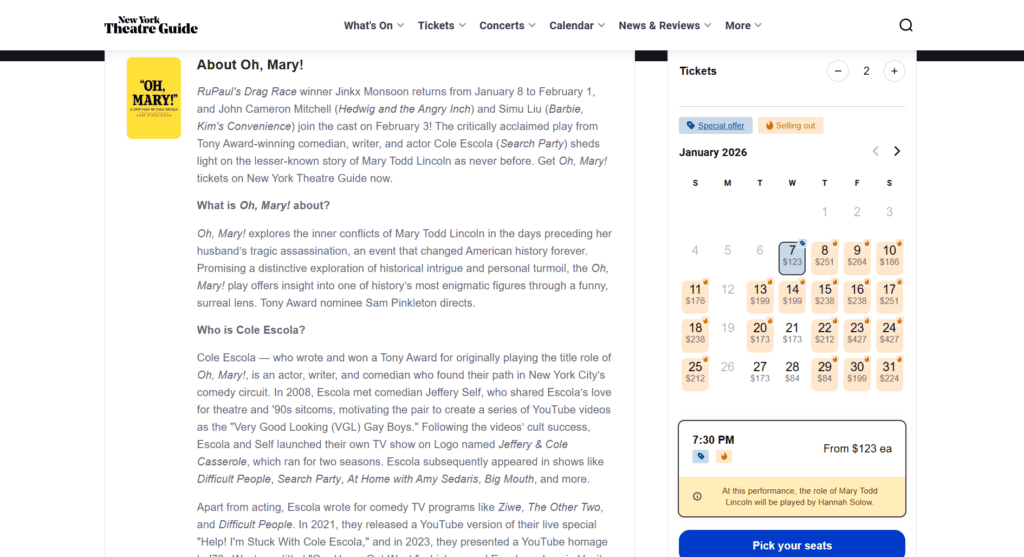1024x557 pixels.
Task: Select January 24 at $427
Action: coord(889,334)
